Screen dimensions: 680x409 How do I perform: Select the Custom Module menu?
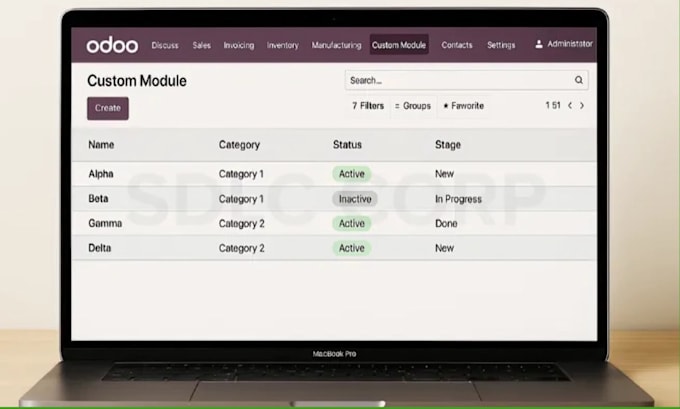pyautogui.click(x=399, y=45)
